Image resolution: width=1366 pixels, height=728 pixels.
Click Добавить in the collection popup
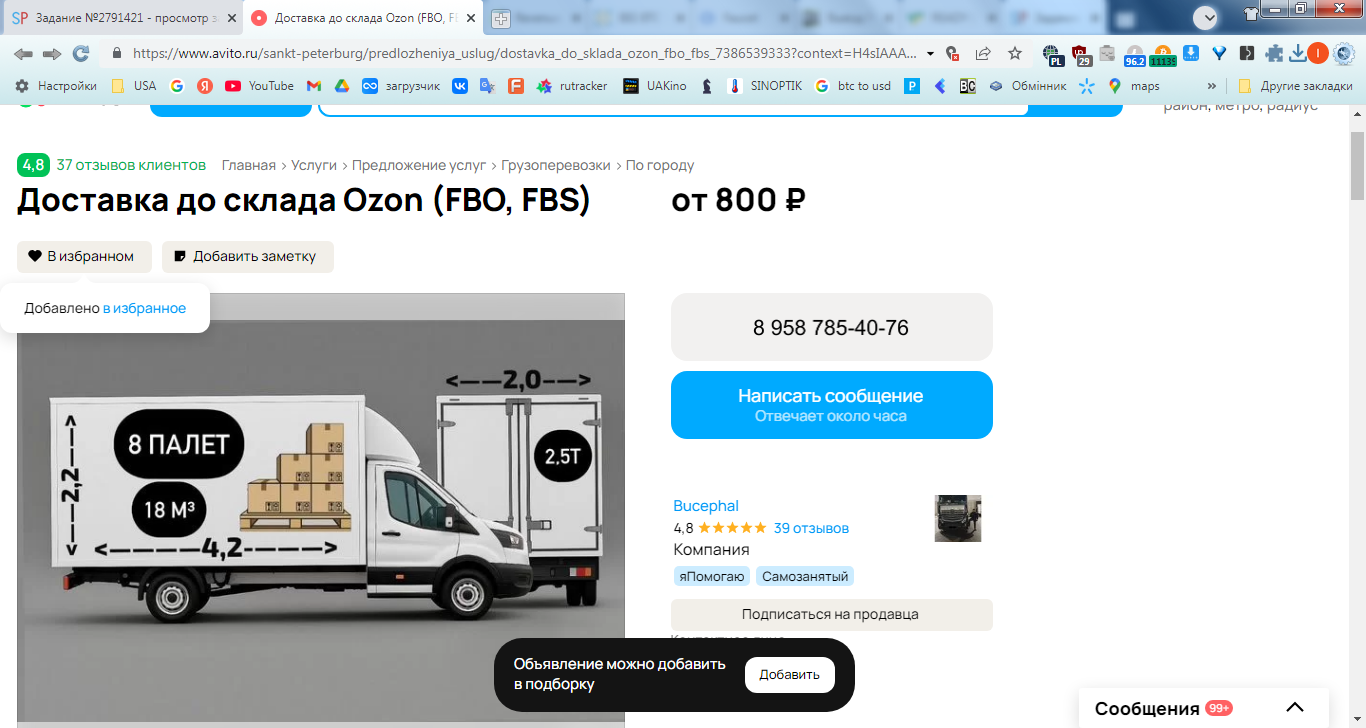tap(790, 675)
